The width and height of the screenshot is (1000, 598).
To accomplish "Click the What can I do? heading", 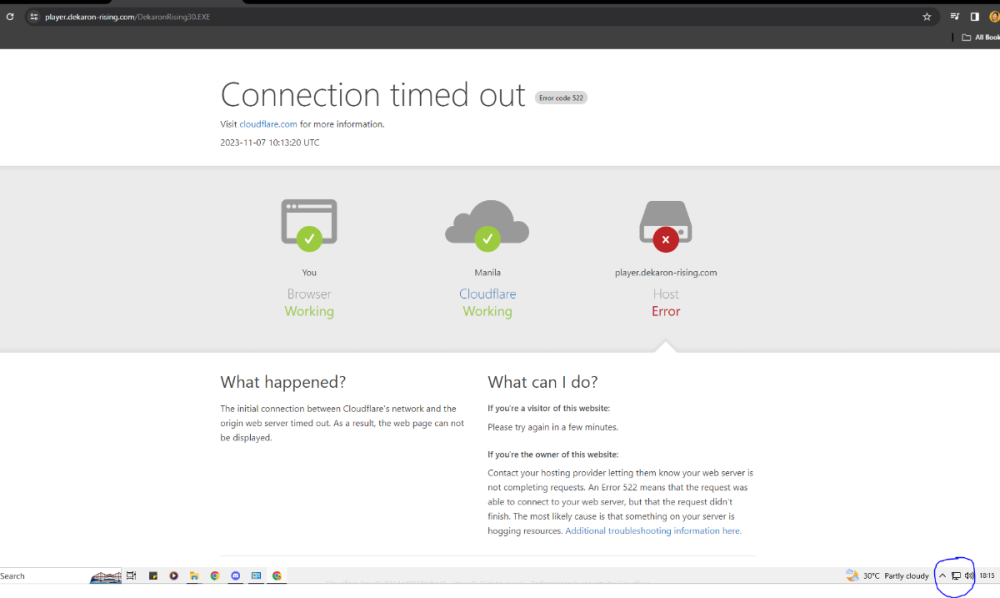I will pyautogui.click(x=543, y=382).
